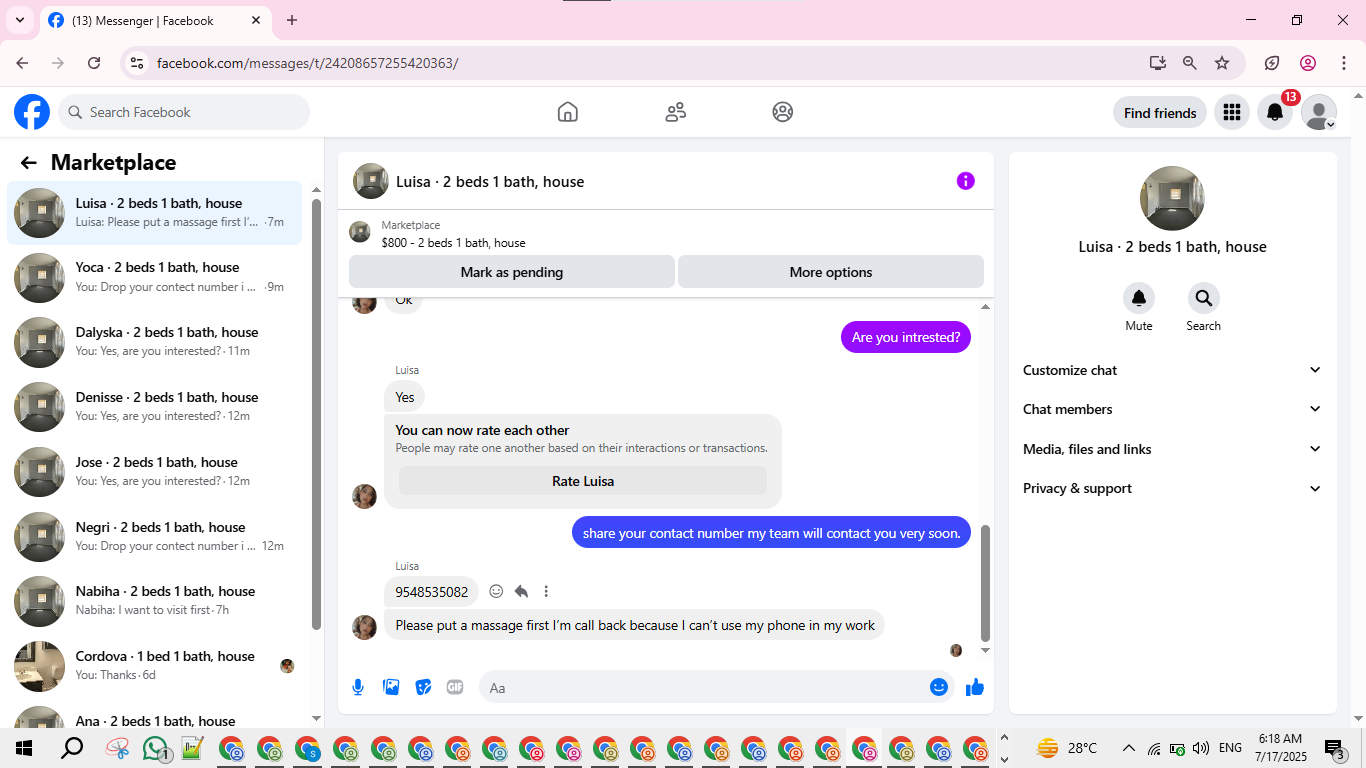Click the back arrow beside Marketplace
This screenshot has width=1366, height=768.
(x=28, y=163)
